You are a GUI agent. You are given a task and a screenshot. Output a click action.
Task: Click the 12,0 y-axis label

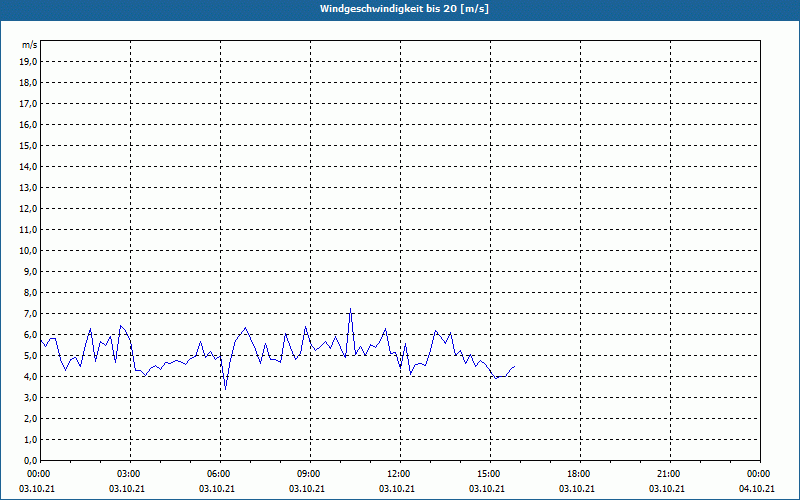28,209
